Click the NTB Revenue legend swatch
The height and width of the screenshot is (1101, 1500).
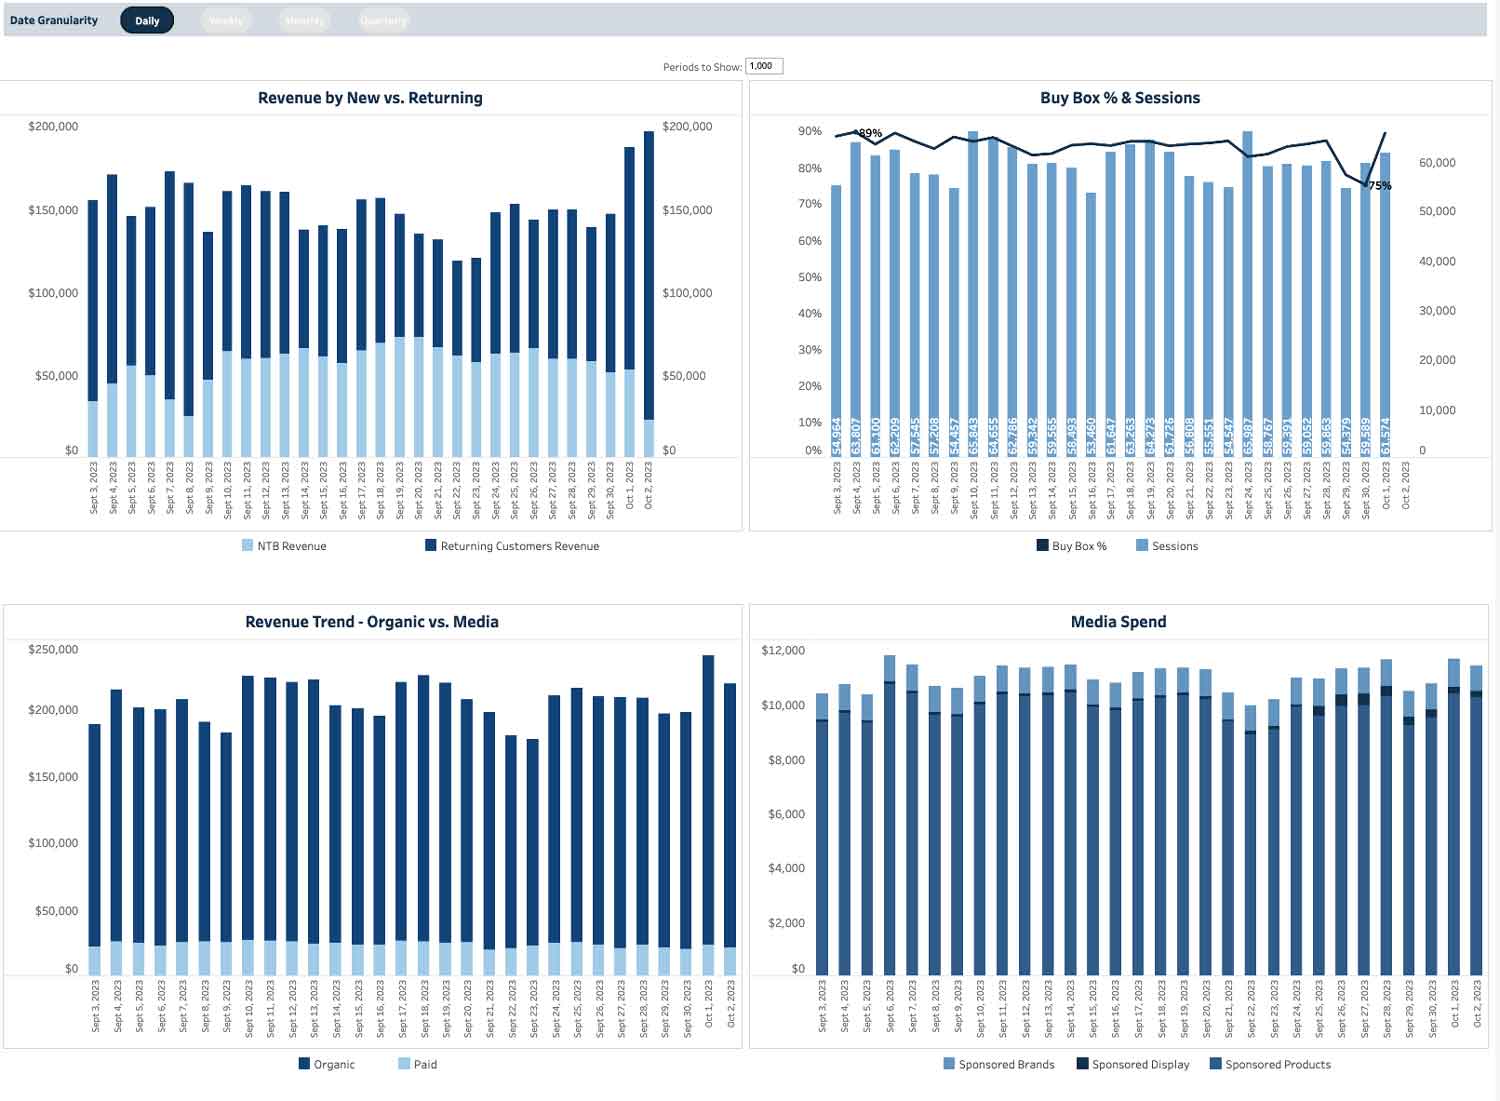pyautogui.click(x=247, y=545)
